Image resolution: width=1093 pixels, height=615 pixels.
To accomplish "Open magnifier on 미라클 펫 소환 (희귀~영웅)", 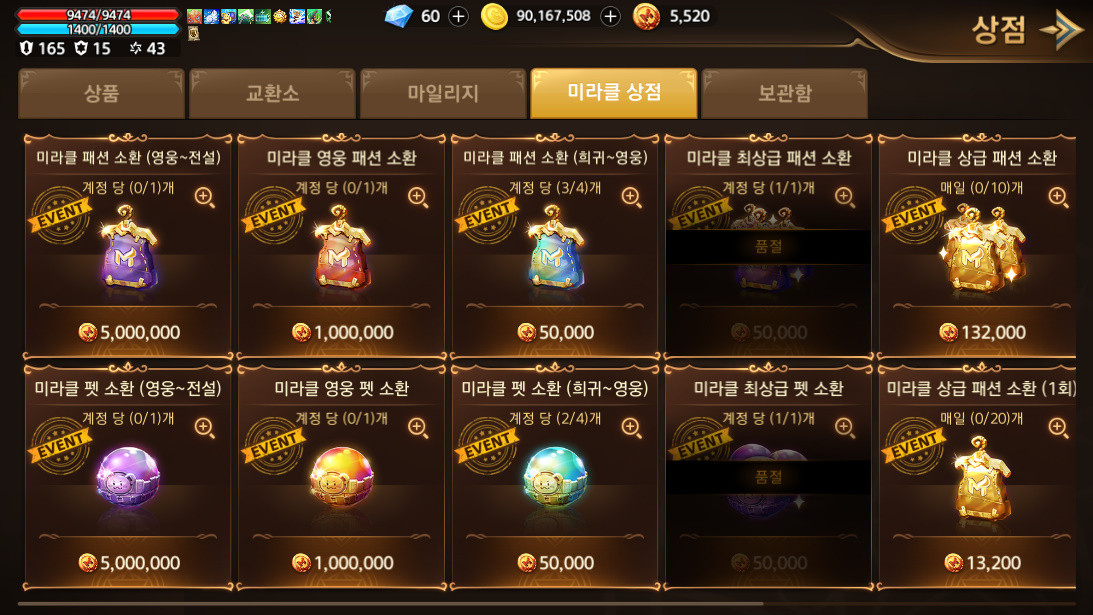I will pos(631,427).
